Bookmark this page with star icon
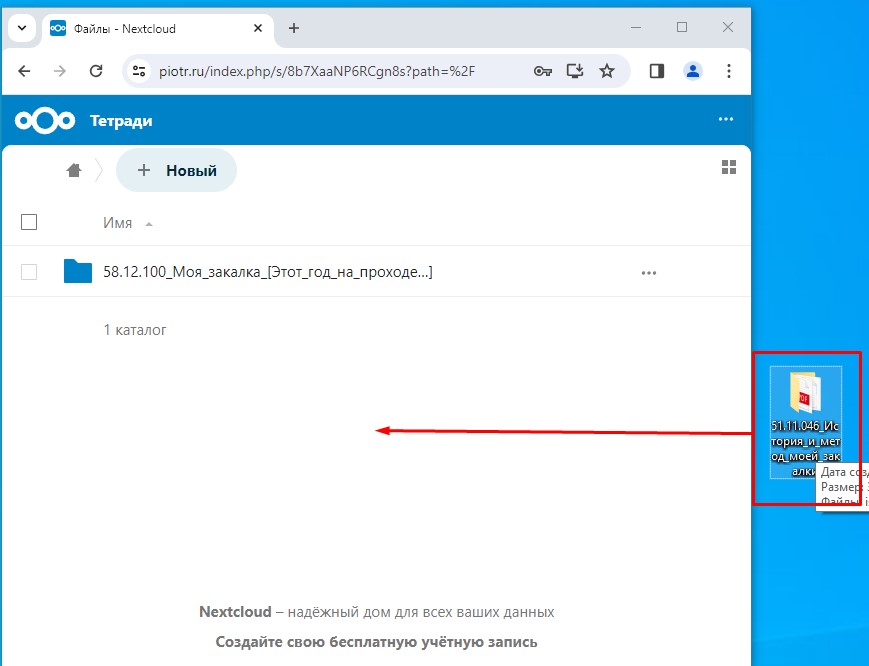The width and height of the screenshot is (869, 666). [x=606, y=71]
